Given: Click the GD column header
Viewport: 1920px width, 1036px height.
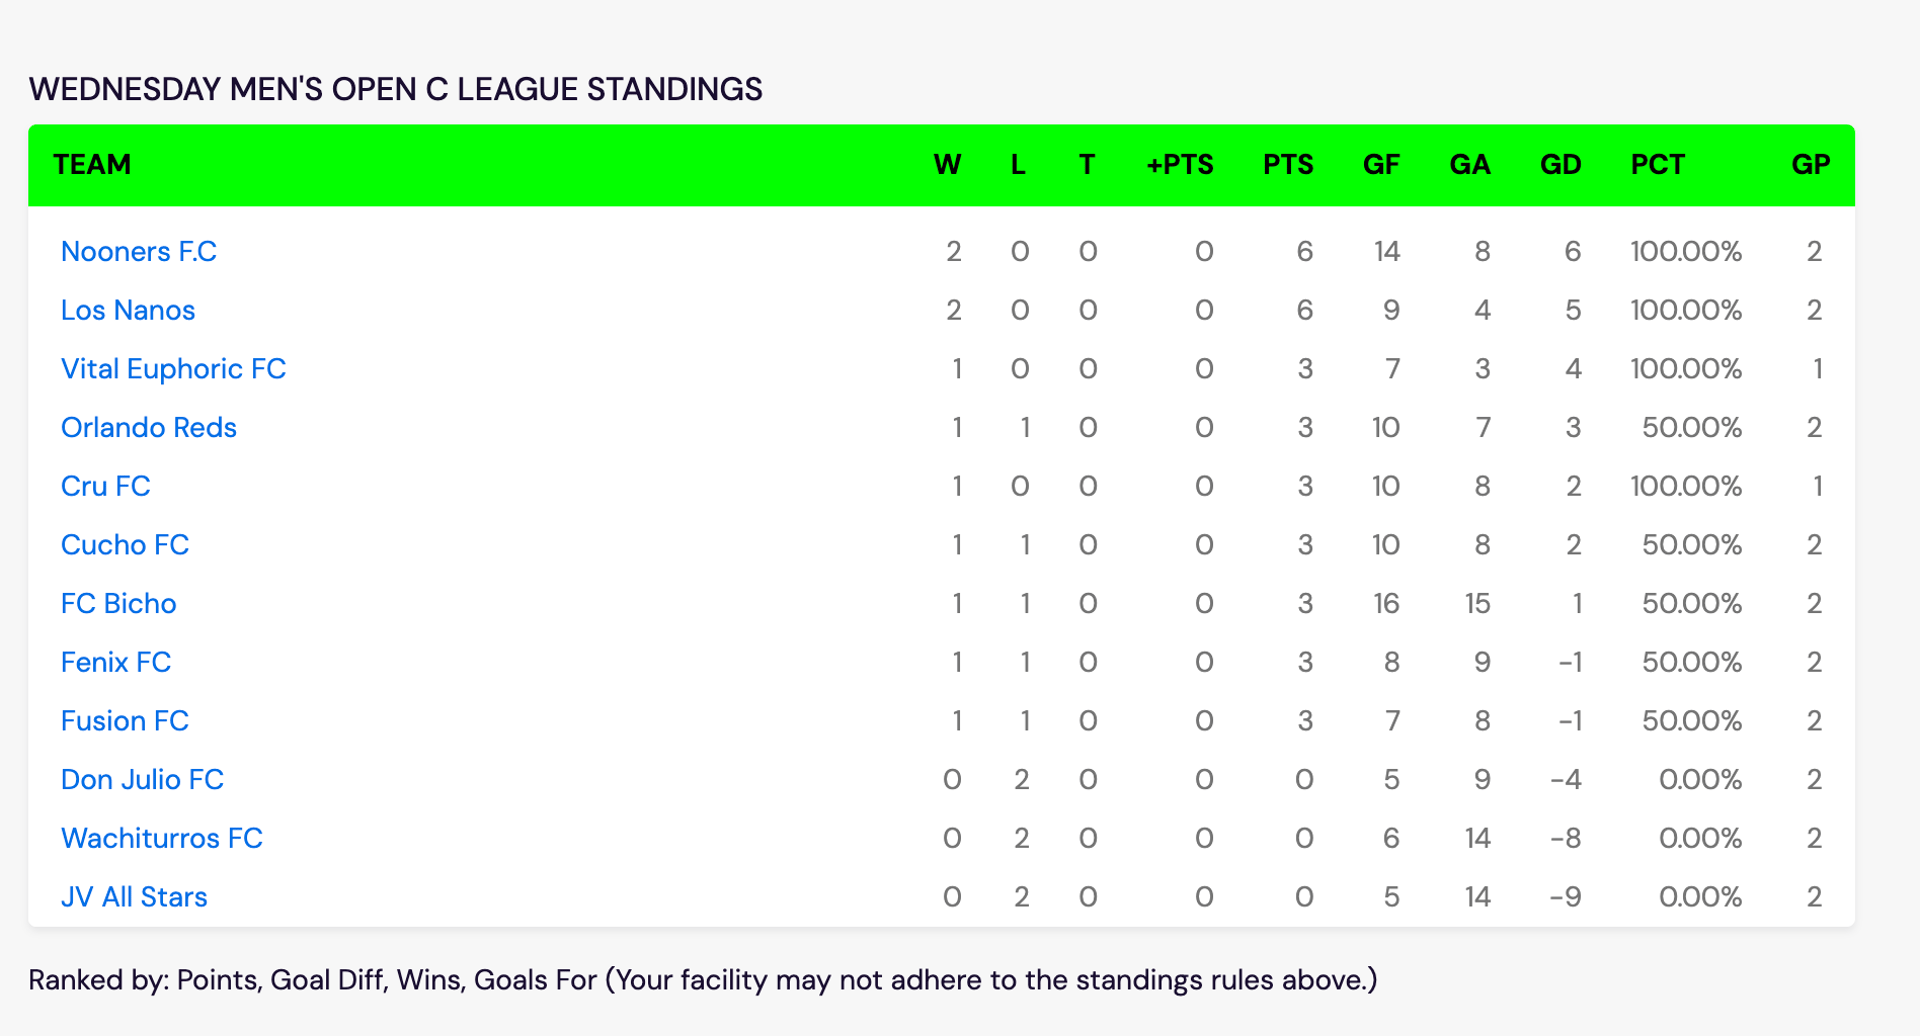Looking at the screenshot, I should point(1561,164).
